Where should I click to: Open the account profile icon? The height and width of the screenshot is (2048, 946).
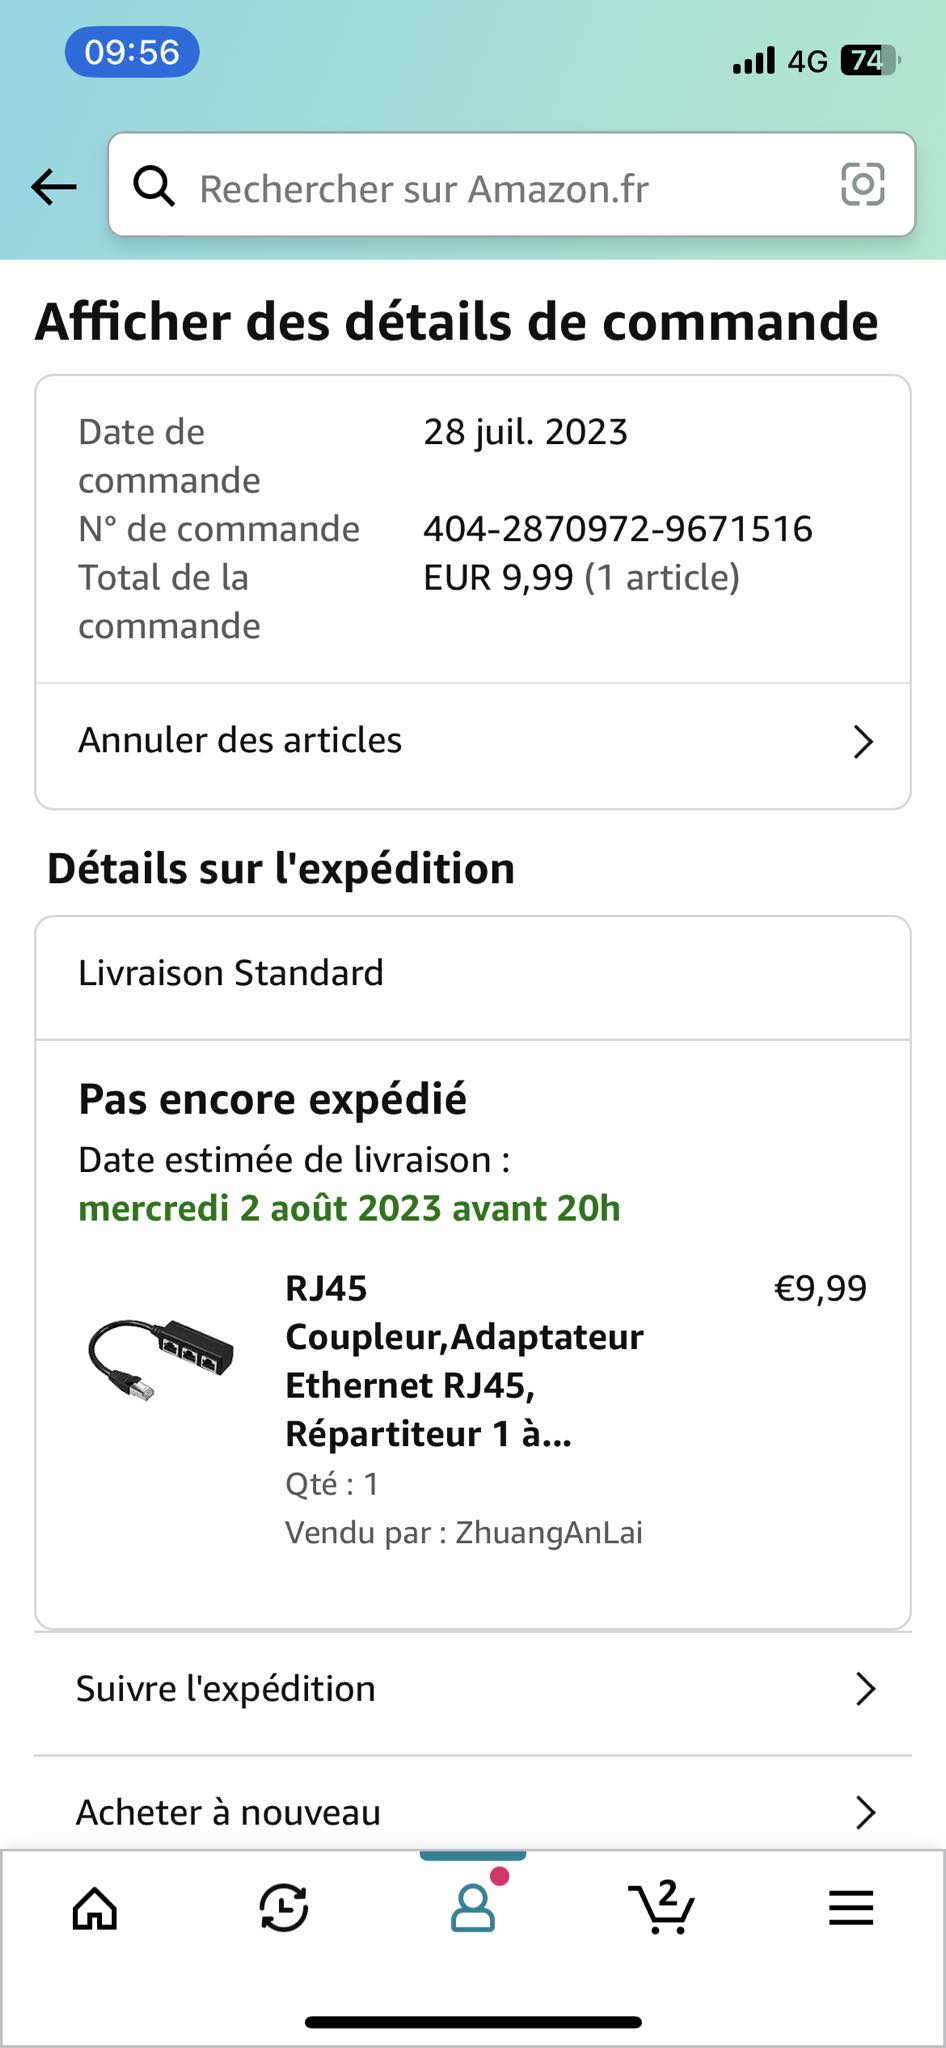pos(473,1908)
